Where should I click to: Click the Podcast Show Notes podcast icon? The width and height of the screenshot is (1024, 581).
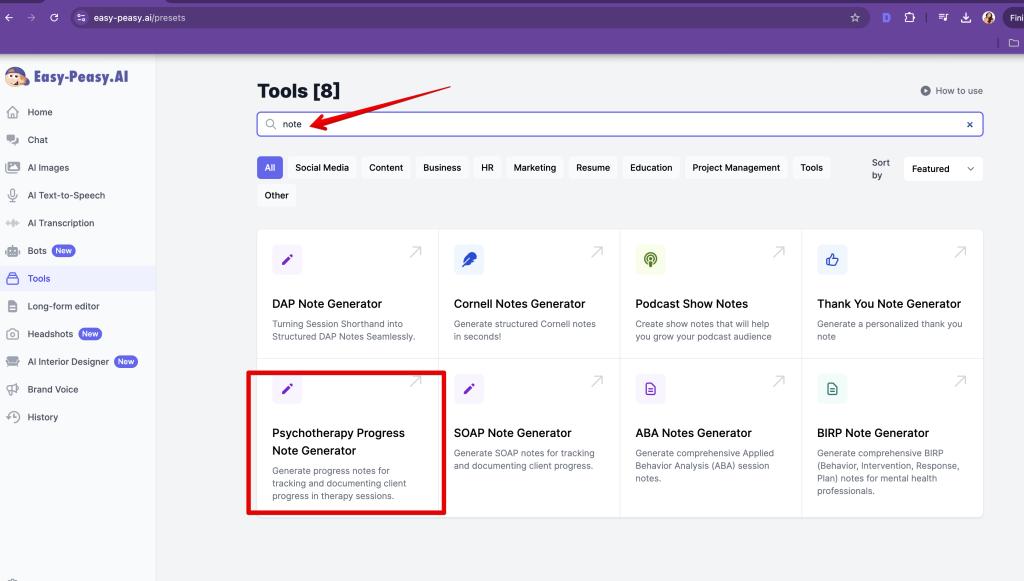click(x=650, y=260)
